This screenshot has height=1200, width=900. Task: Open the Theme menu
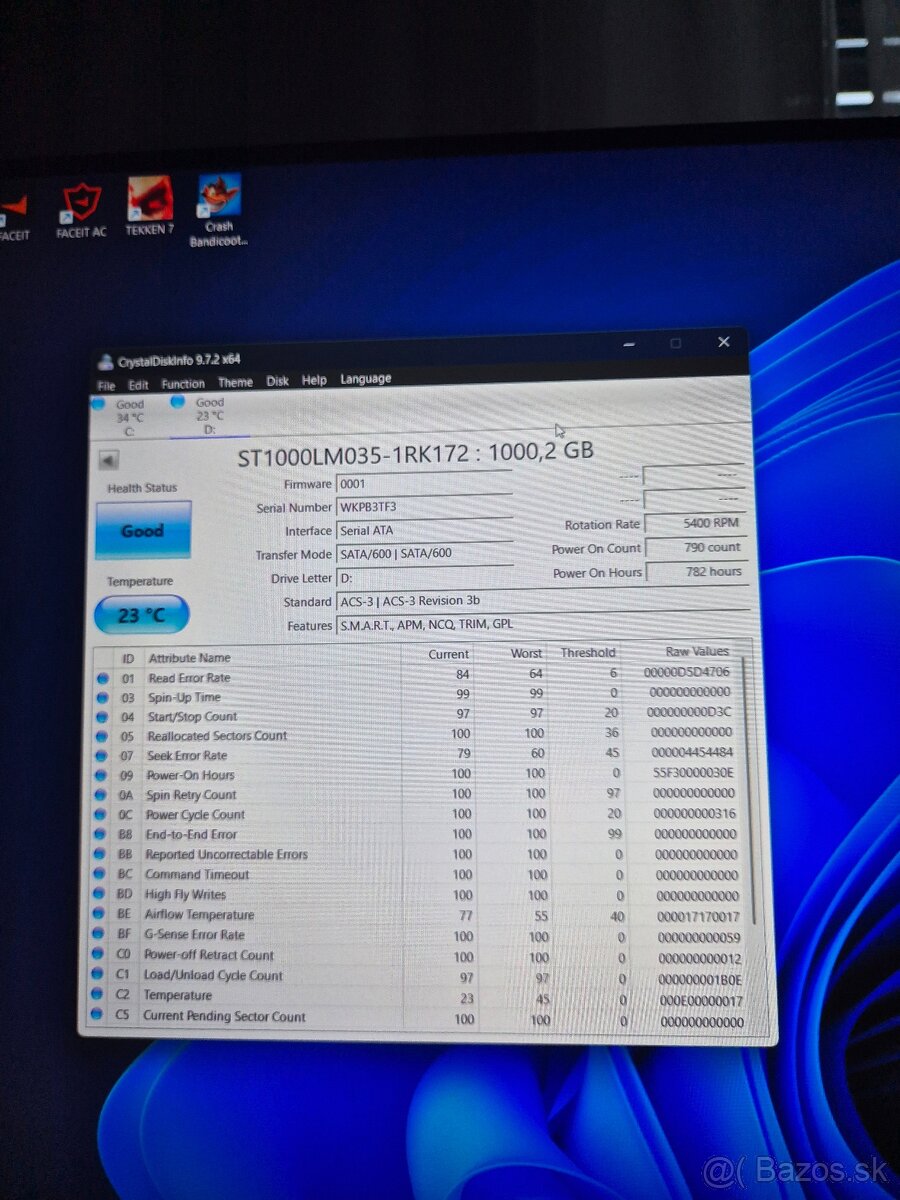click(x=235, y=381)
